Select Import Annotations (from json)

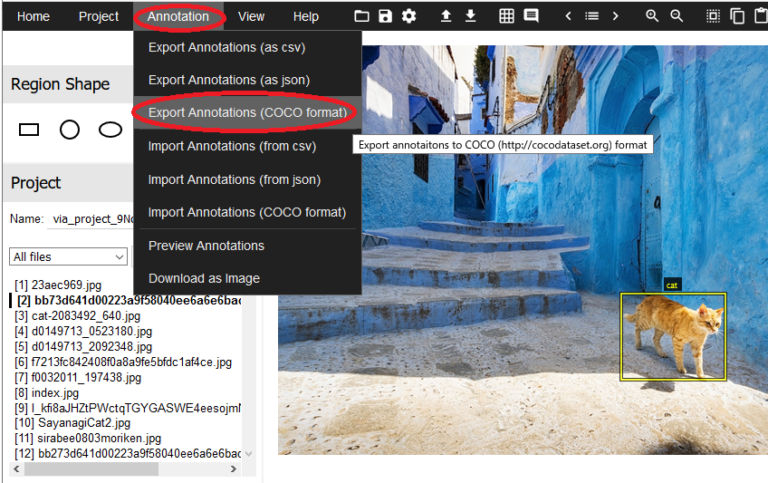pos(234,179)
